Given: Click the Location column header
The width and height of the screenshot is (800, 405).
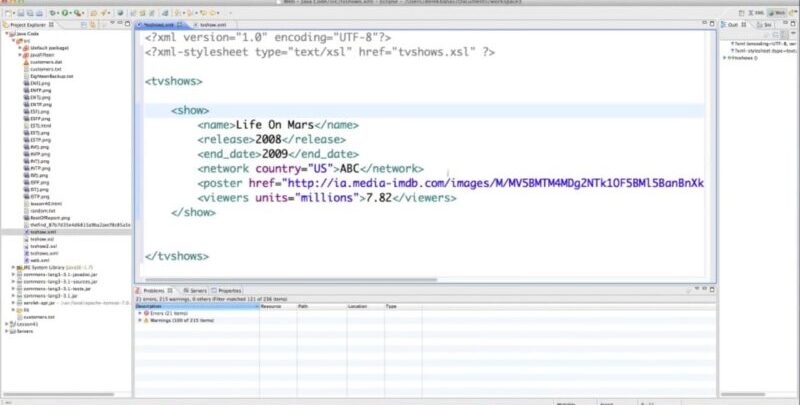Looking at the screenshot, I should tap(366, 307).
